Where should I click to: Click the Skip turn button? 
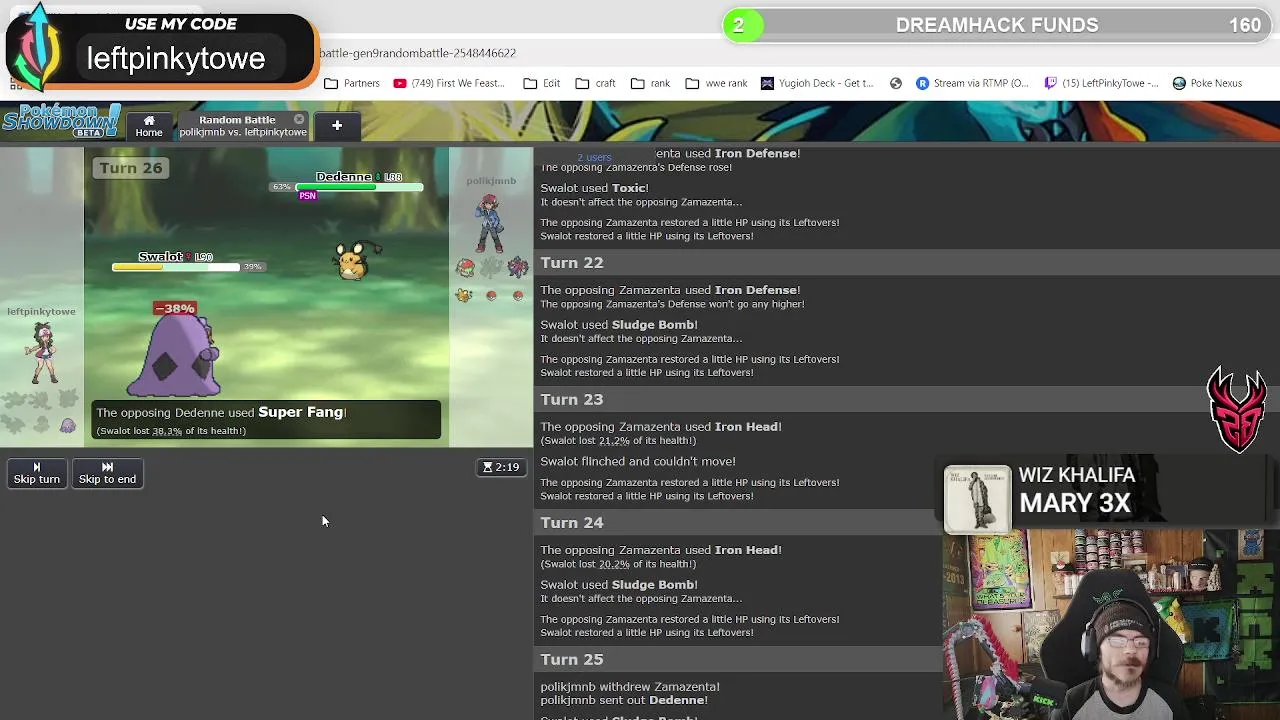(37, 473)
